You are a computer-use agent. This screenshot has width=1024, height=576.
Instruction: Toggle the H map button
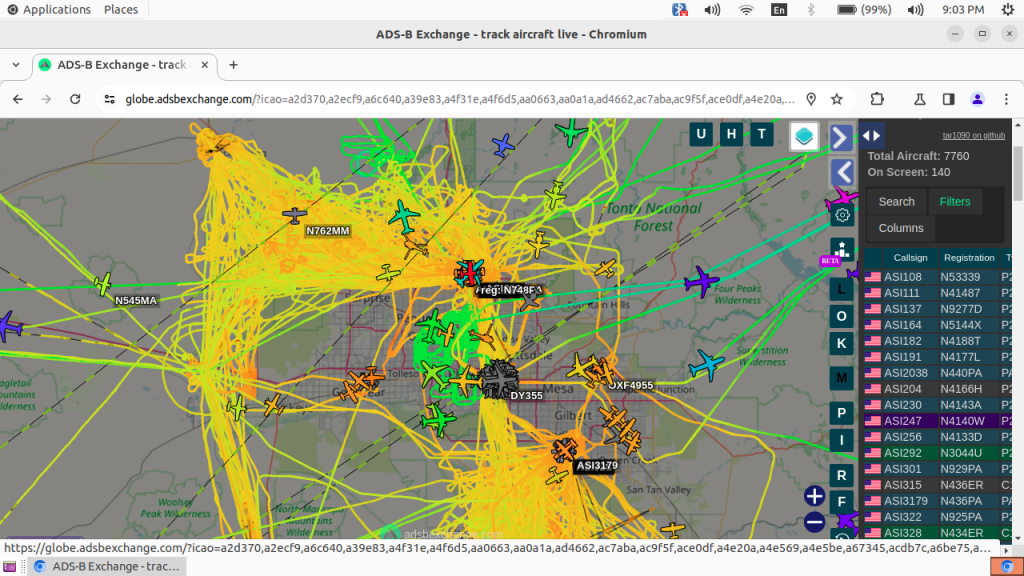[x=731, y=135]
